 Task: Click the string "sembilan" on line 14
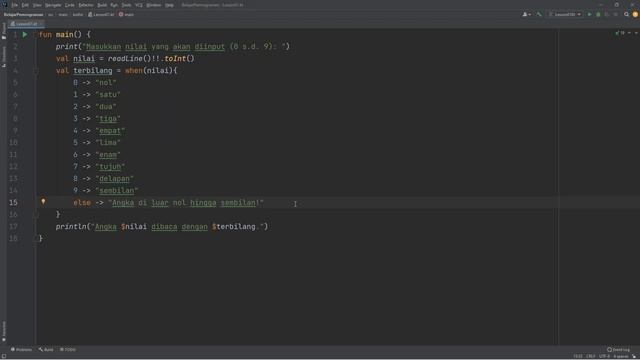[x=117, y=191]
